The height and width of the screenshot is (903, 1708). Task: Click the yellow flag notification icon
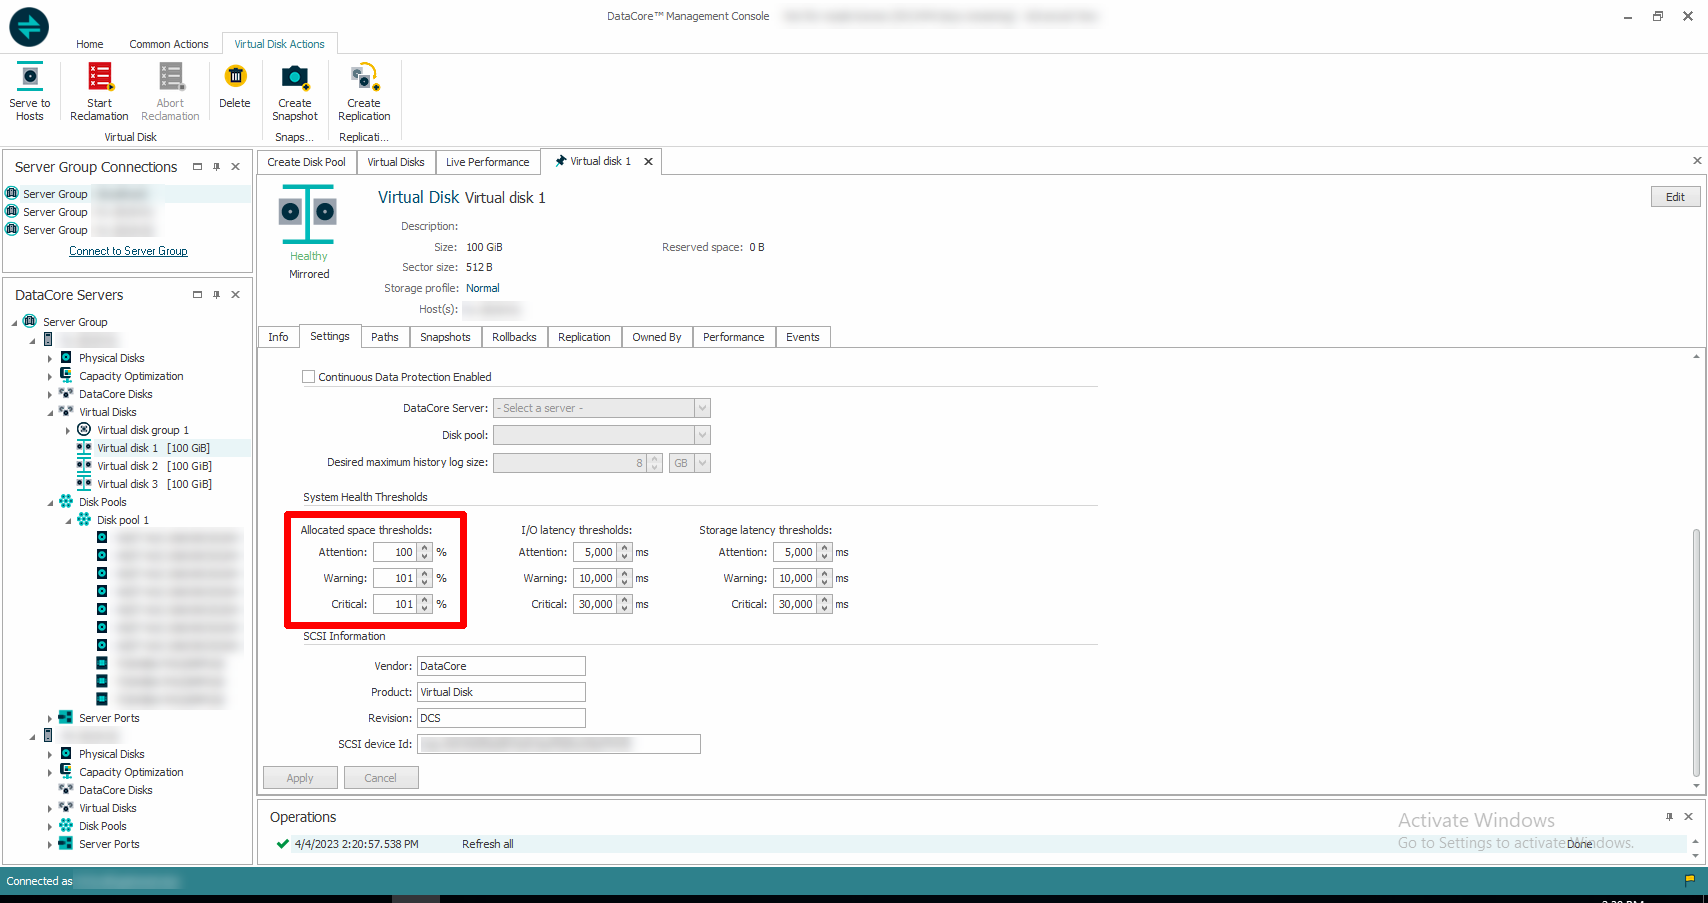click(1690, 880)
